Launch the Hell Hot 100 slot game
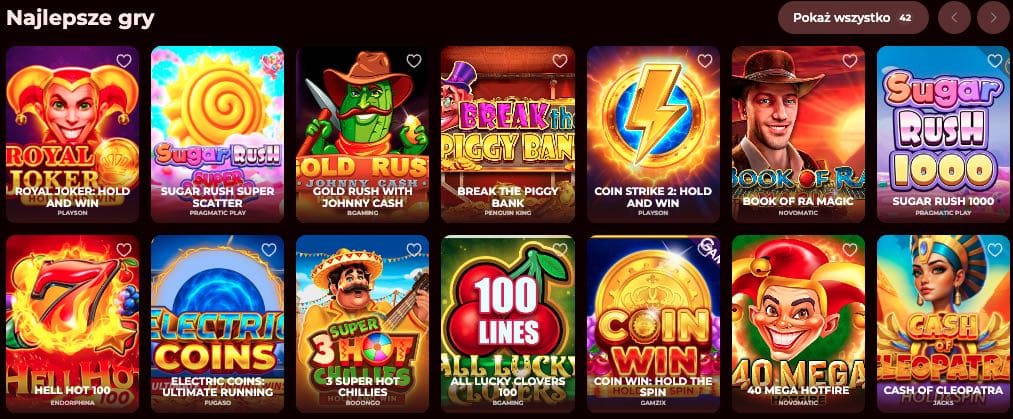The width and height of the screenshot is (1013, 419). click(x=72, y=323)
